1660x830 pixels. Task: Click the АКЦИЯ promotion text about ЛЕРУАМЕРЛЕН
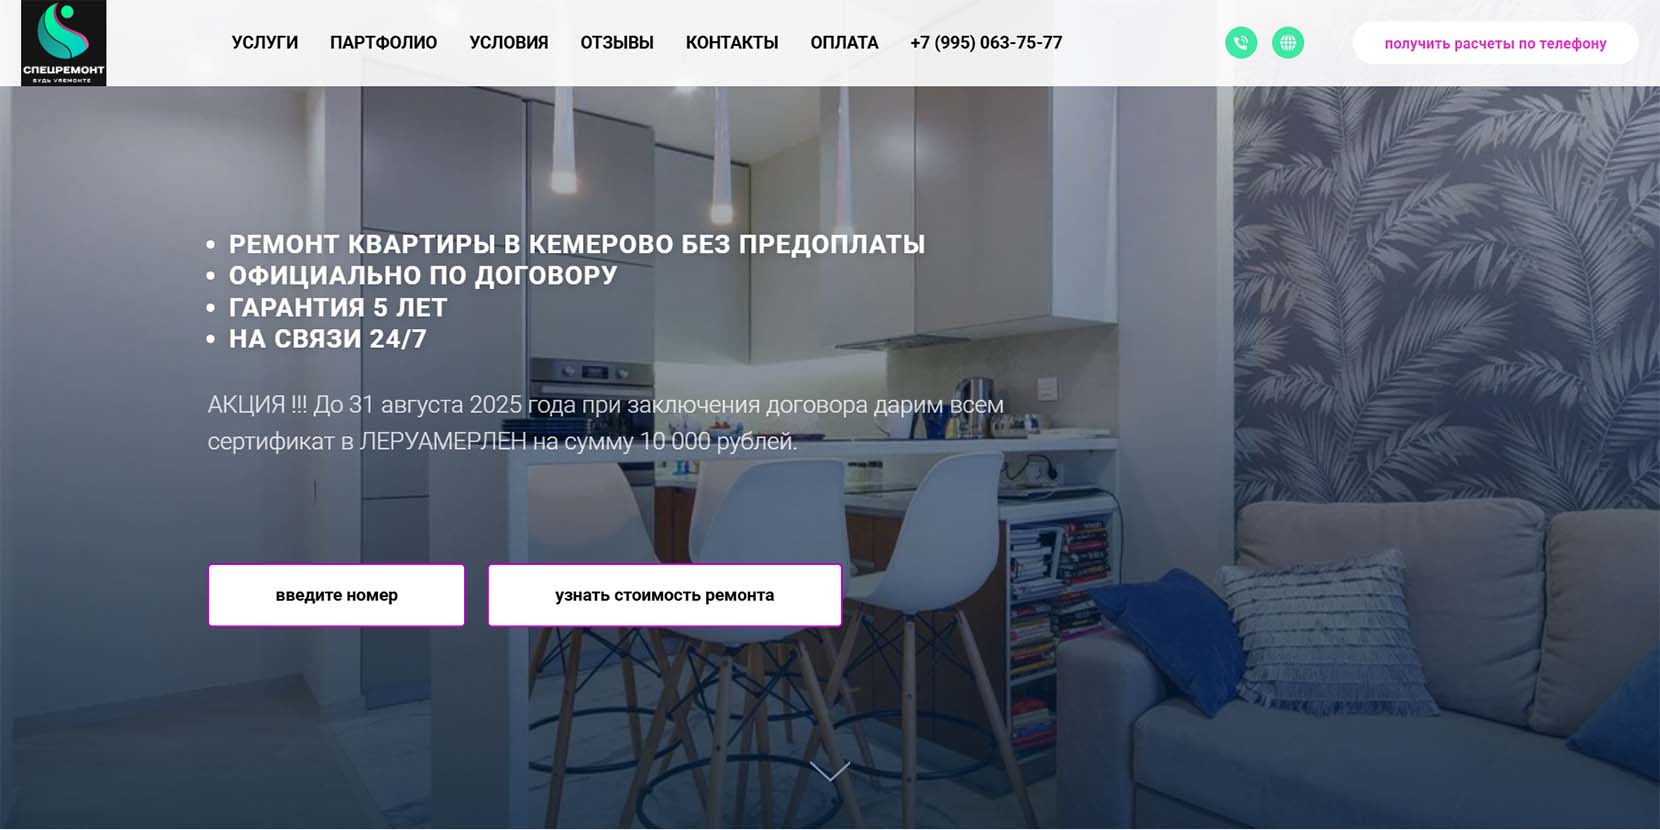[605, 423]
